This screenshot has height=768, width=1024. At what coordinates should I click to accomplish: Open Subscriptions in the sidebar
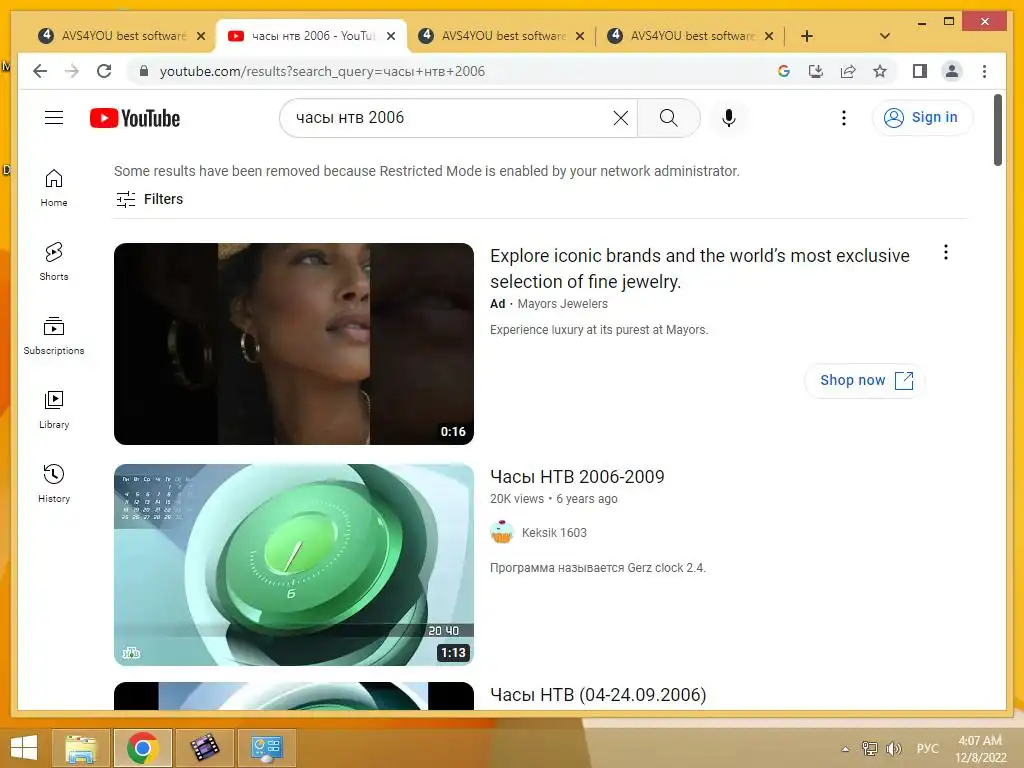(x=54, y=336)
